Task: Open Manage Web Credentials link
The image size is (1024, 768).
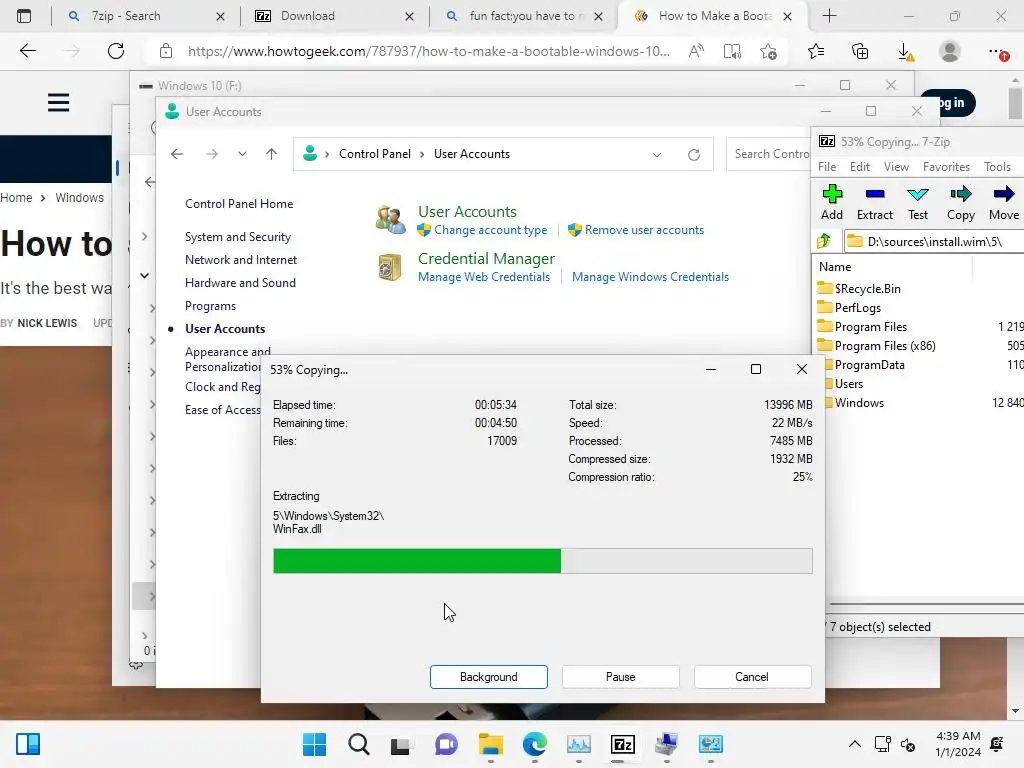Action: click(x=484, y=277)
